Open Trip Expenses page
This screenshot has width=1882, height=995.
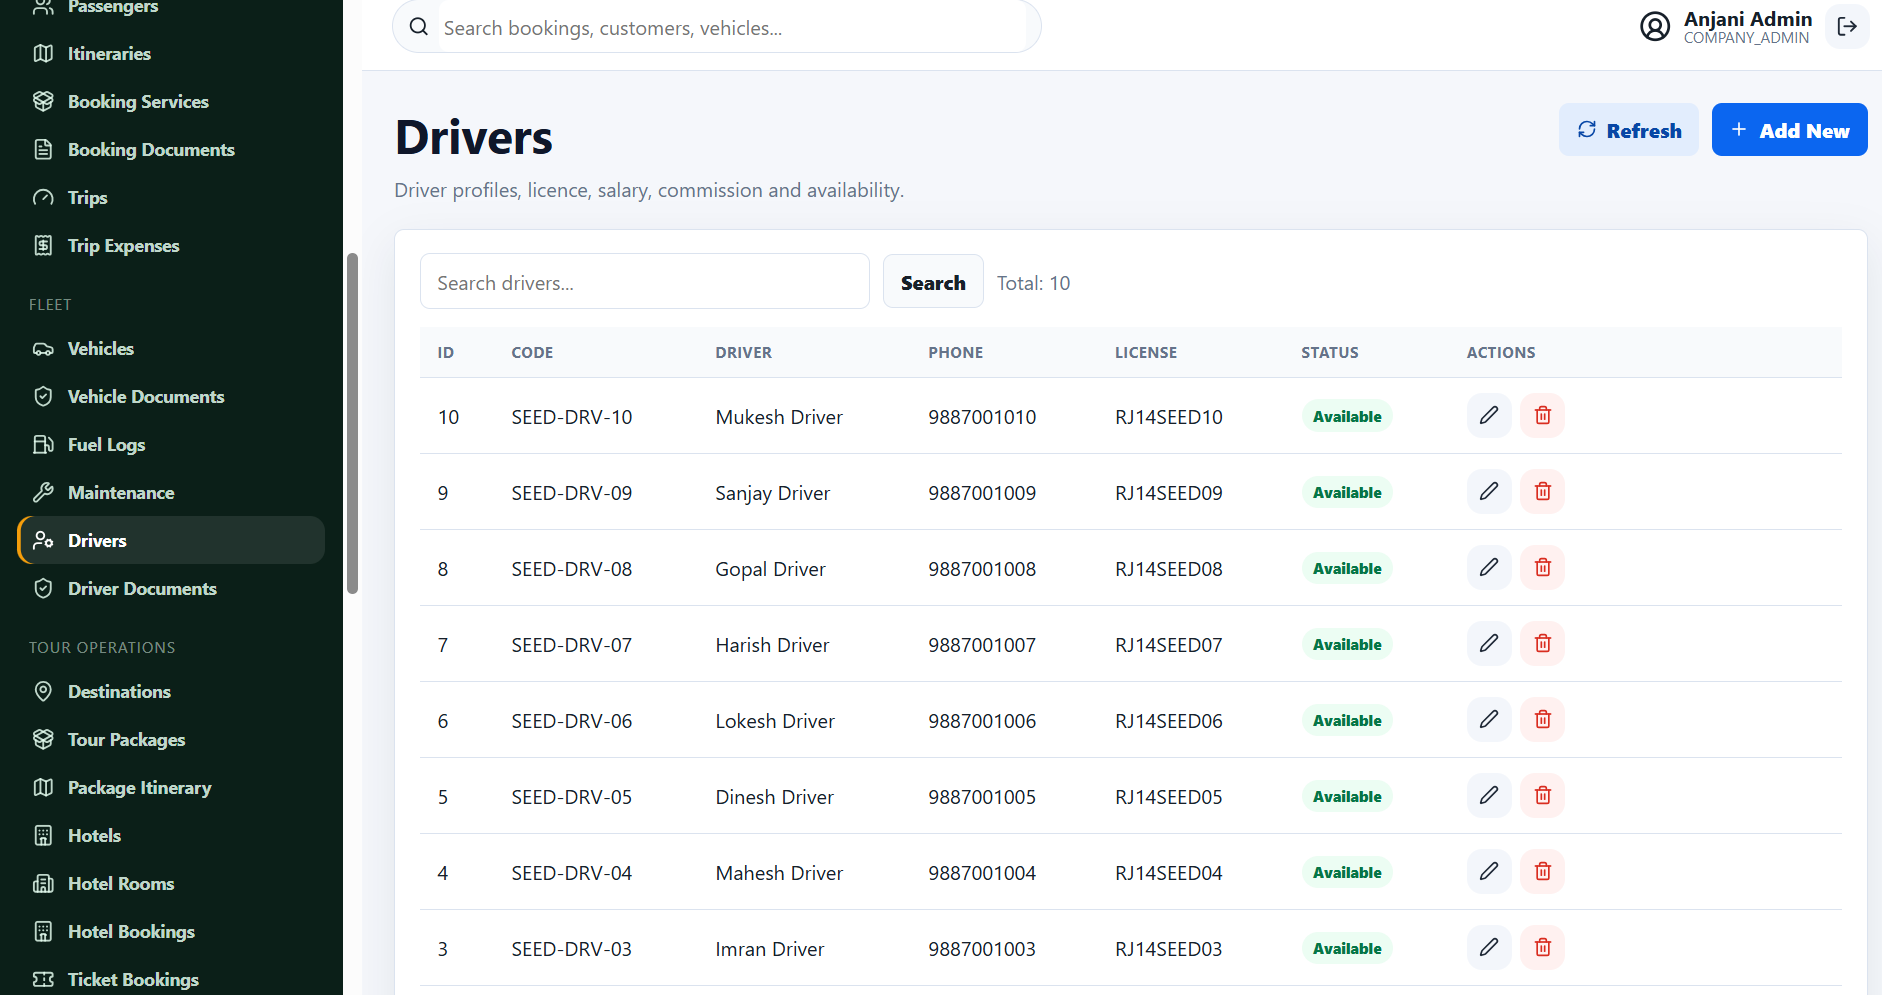click(x=171, y=246)
